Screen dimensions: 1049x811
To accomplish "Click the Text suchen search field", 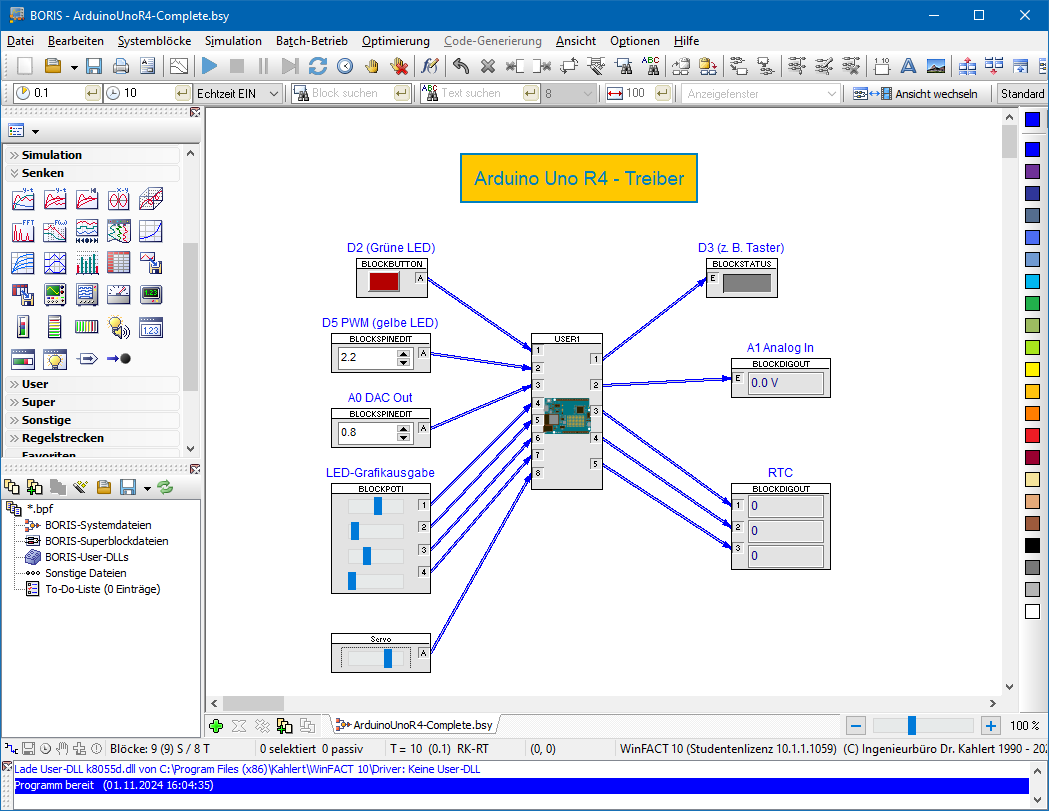I will pyautogui.click(x=480, y=94).
